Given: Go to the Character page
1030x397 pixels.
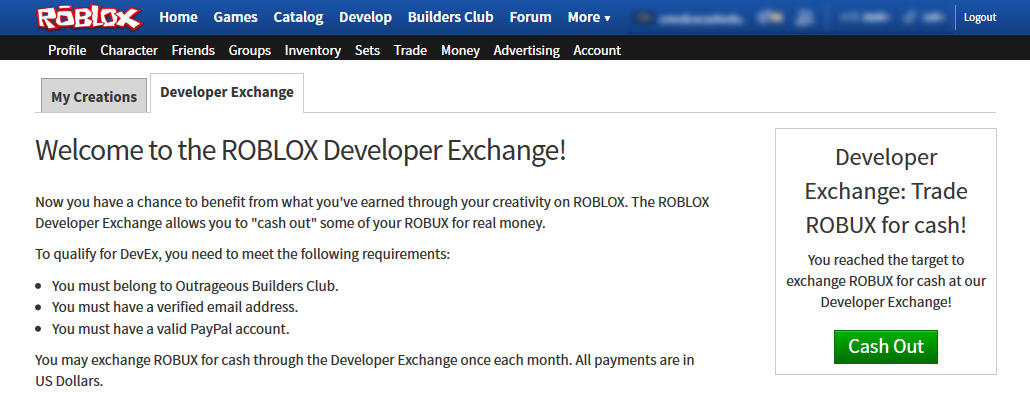Looking at the screenshot, I should (x=129, y=51).
